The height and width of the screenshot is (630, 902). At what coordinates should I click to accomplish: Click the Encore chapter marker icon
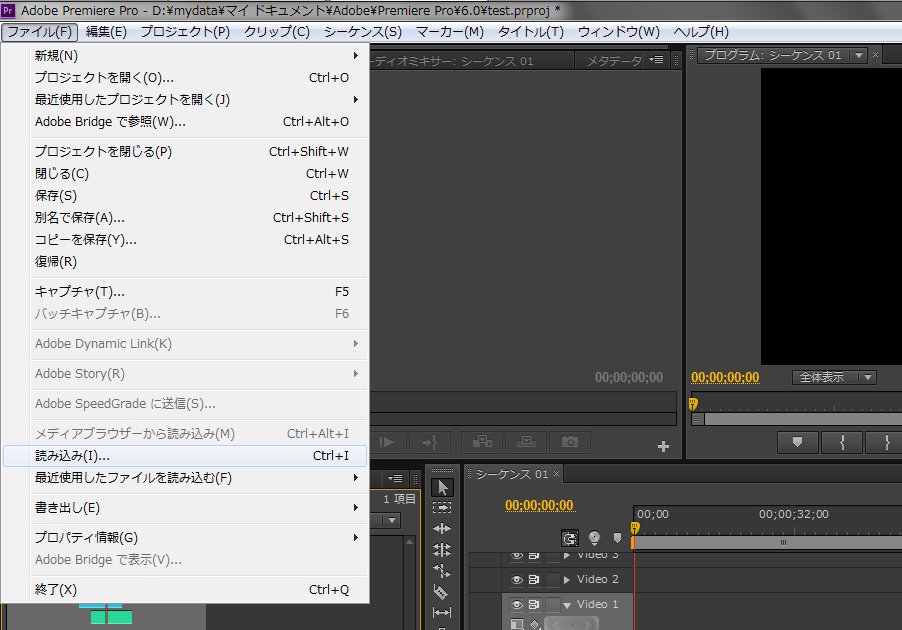594,538
